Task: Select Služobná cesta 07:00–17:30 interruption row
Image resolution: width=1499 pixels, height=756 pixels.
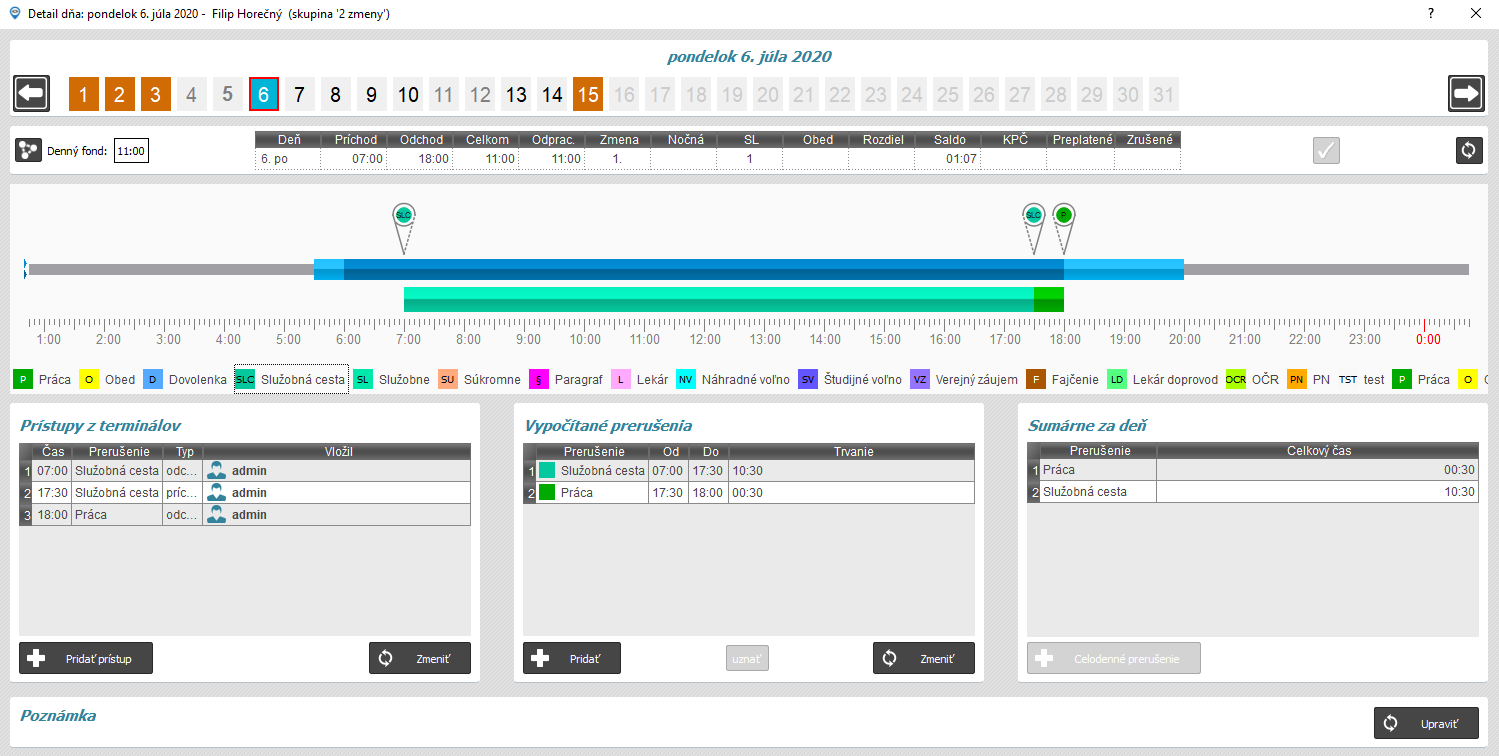Action: point(749,470)
